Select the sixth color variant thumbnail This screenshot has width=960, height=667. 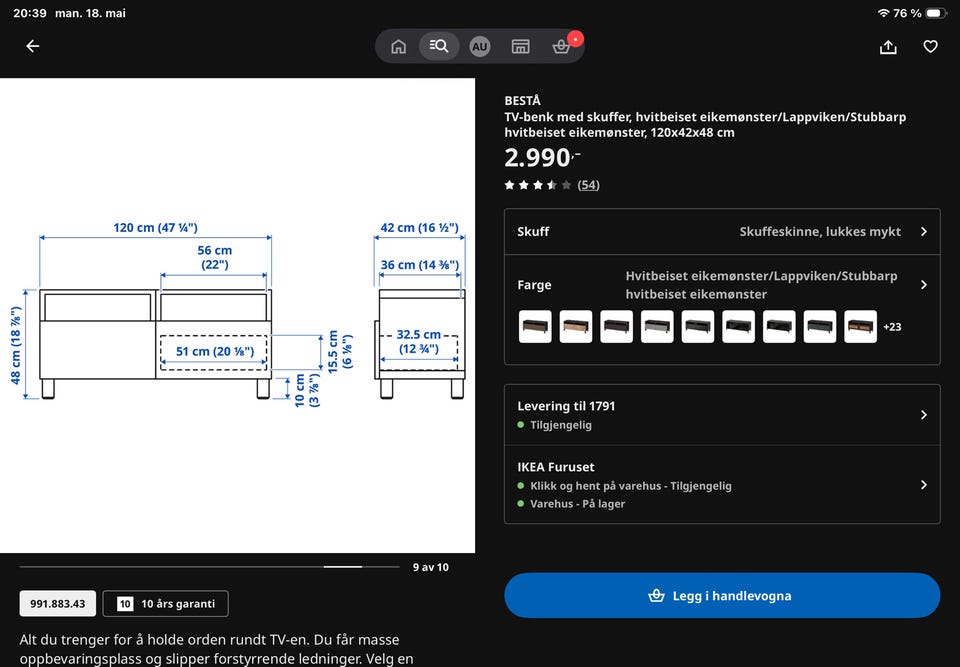pyautogui.click(x=738, y=326)
